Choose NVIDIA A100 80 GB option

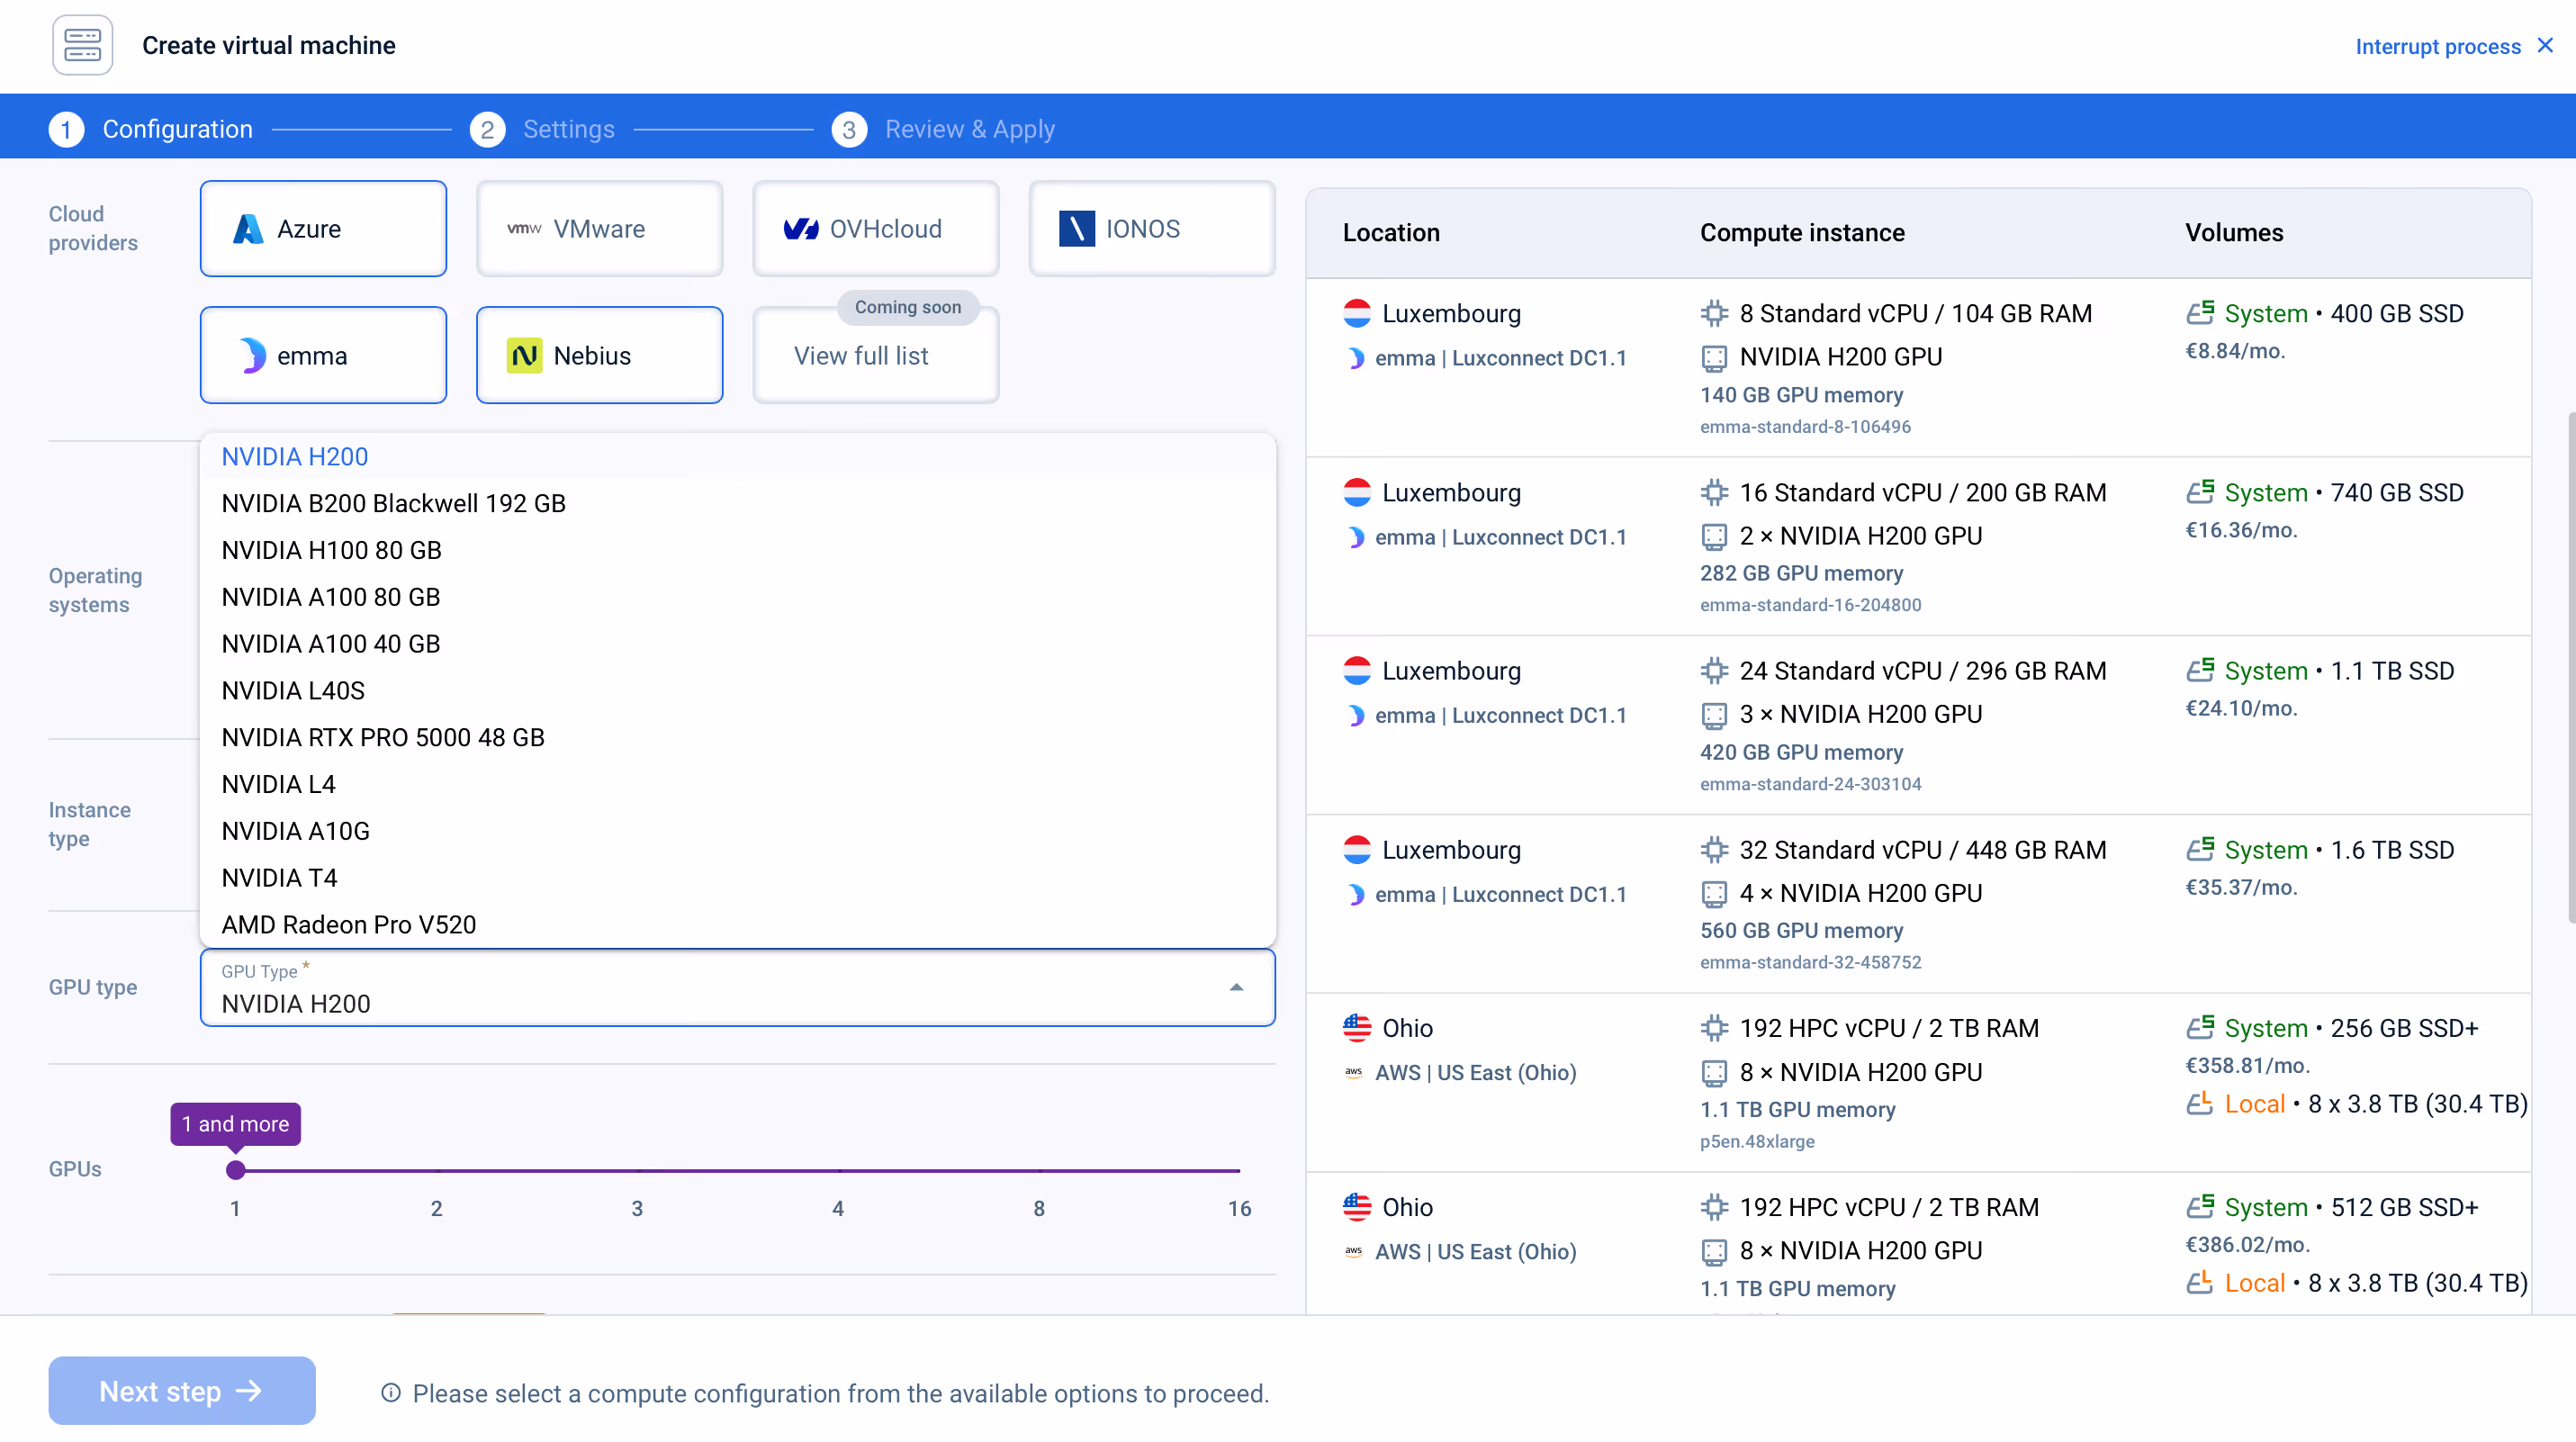click(737, 597)
